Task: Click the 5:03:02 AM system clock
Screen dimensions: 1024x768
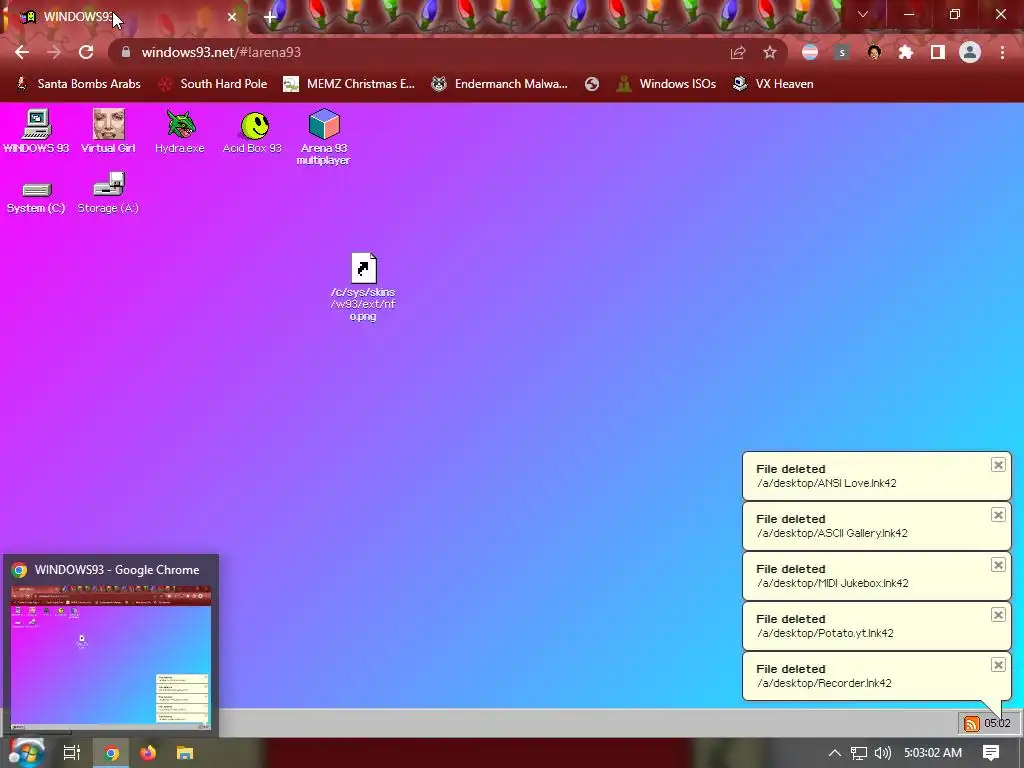Action: [x=933, y=753]
